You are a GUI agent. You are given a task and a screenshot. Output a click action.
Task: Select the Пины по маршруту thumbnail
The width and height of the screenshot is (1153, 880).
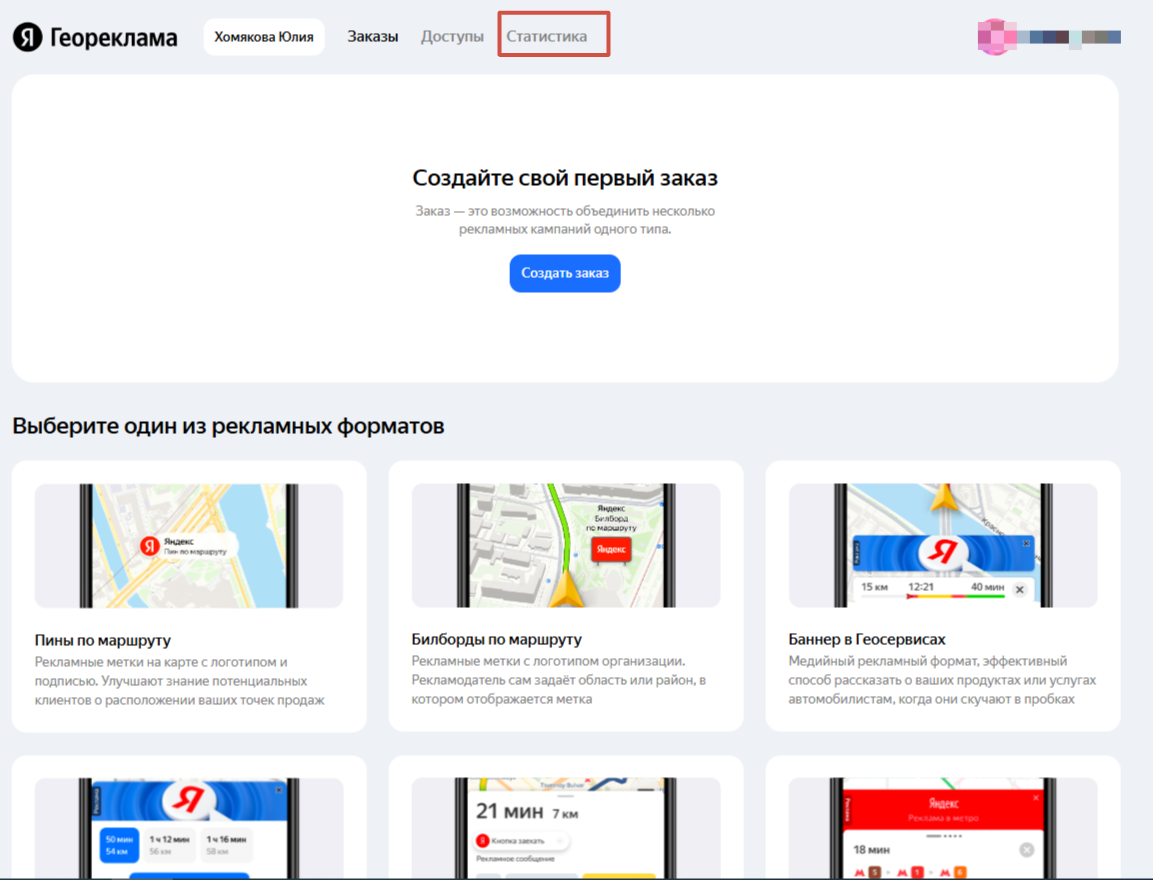tap(189, 545)
